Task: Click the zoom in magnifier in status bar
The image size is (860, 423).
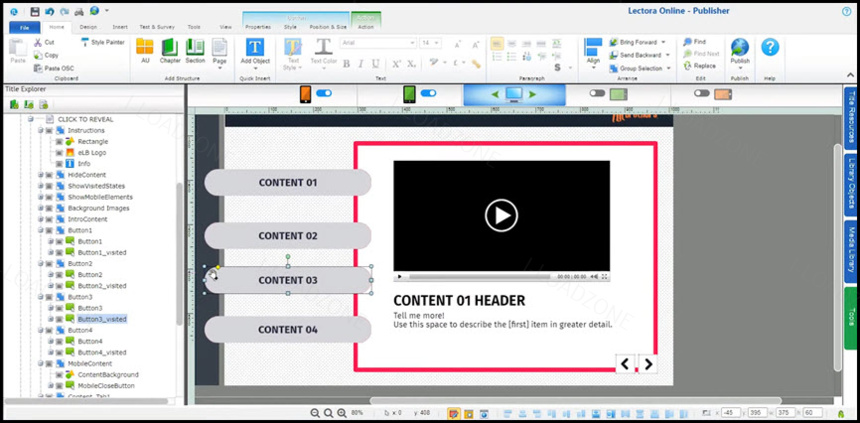Action: pos(341,413)
